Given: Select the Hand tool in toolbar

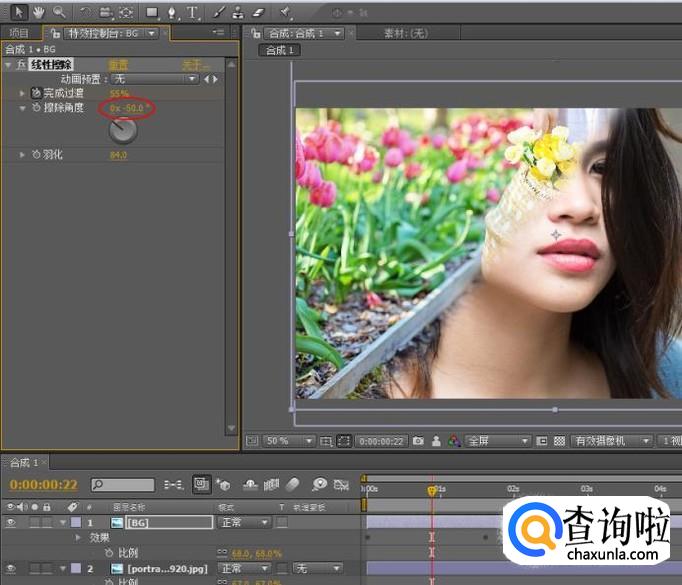Looking at the screenshot, I should (37, 12).
